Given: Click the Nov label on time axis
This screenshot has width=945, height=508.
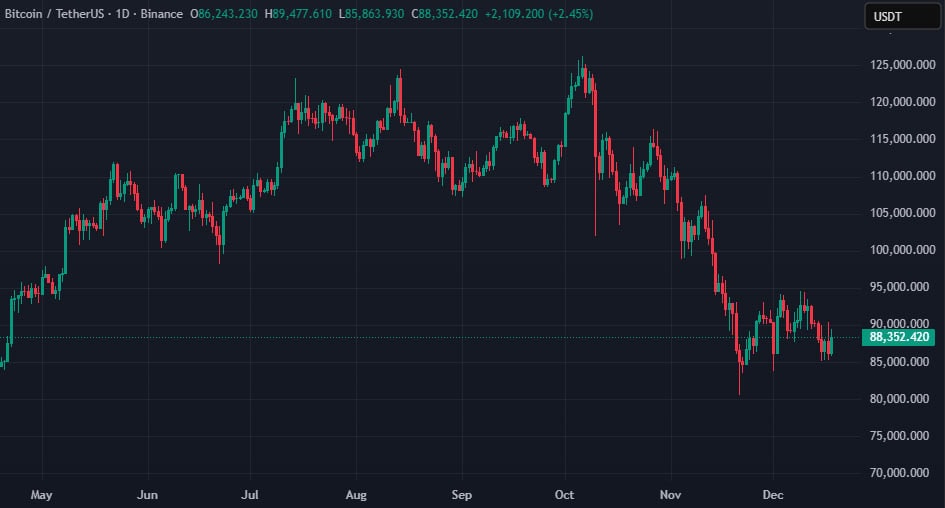Looking at the screenshot, I should pyautogui.click(x=670, y=495).
